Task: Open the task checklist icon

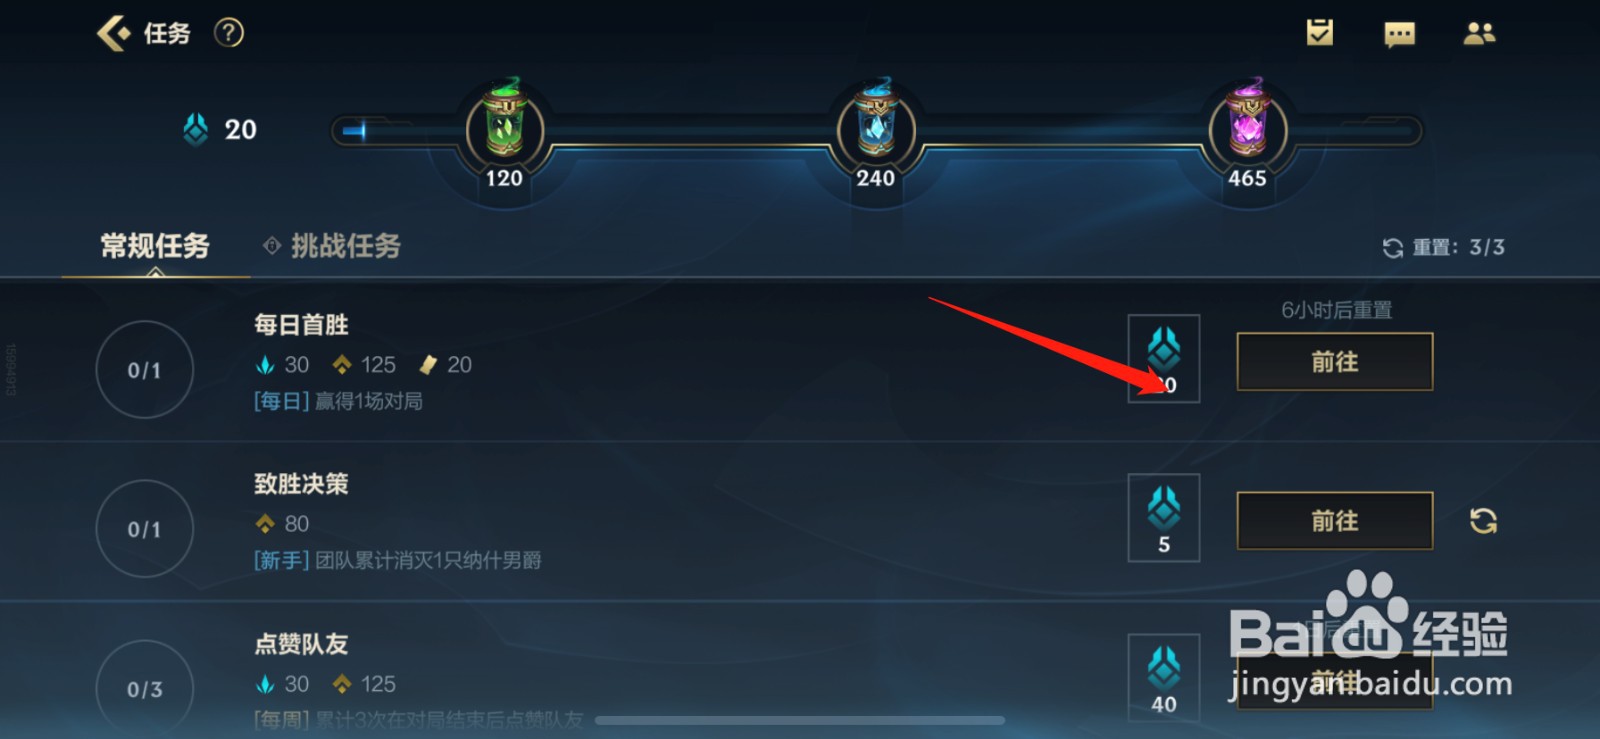Action: coord(1320,33)
